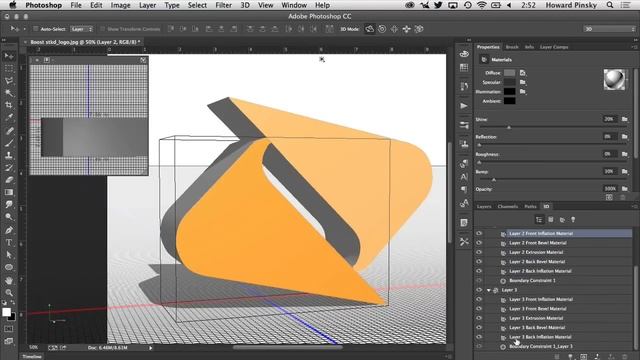
Task: Open the Shine texture folder menu
Action: [x=624, y=119]
